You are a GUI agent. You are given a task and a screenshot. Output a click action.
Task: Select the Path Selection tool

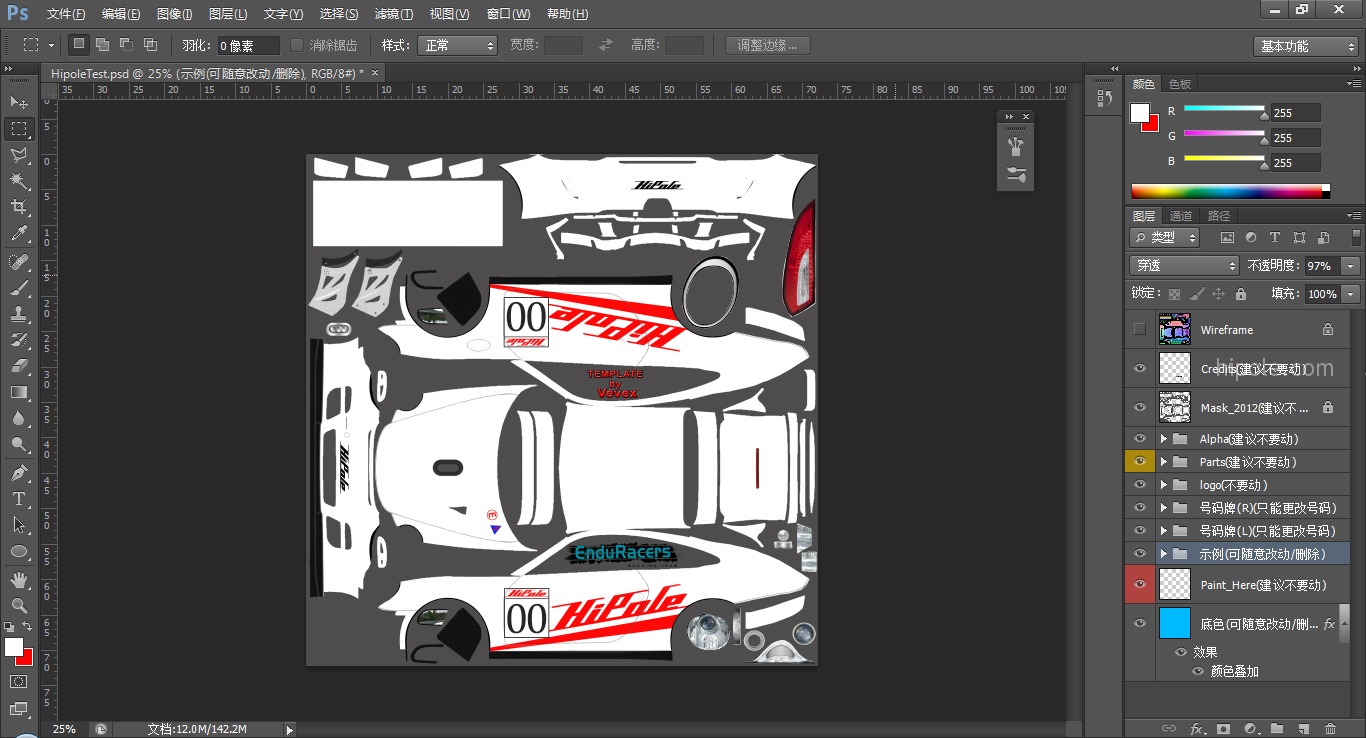(19, 525)
